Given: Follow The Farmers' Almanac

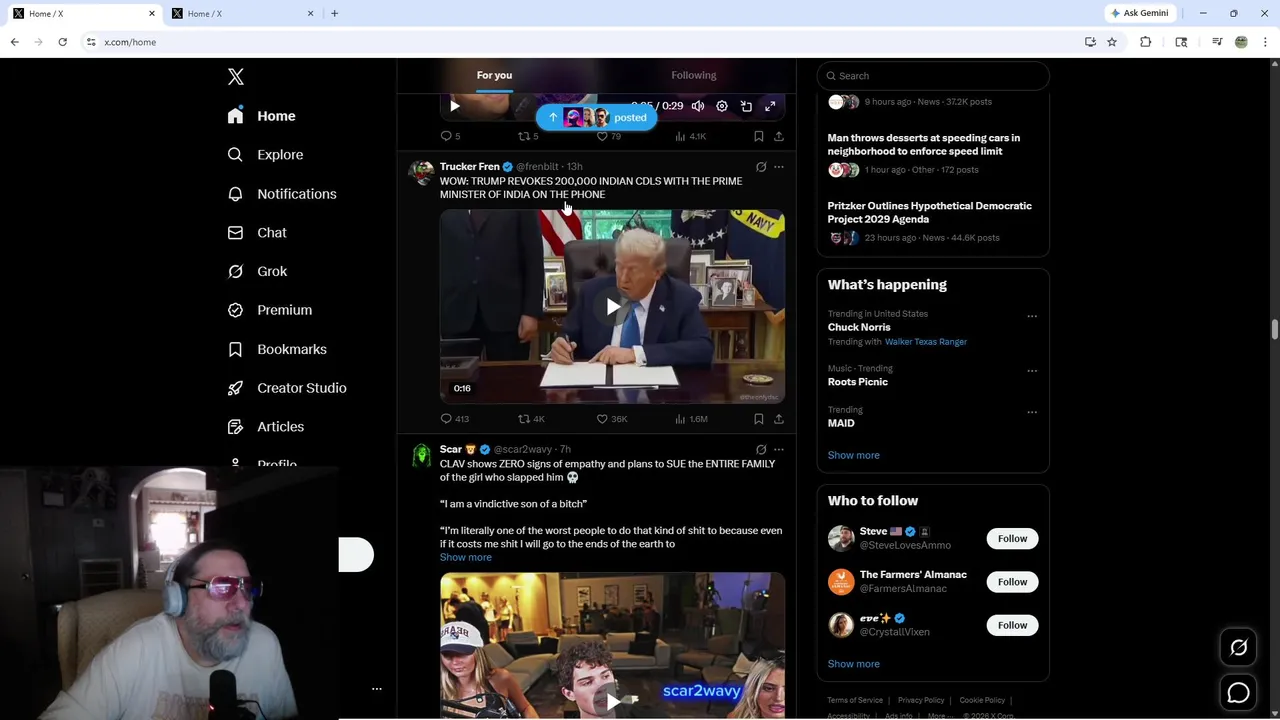Looking at the screenshot, I should coord(1012,582).
